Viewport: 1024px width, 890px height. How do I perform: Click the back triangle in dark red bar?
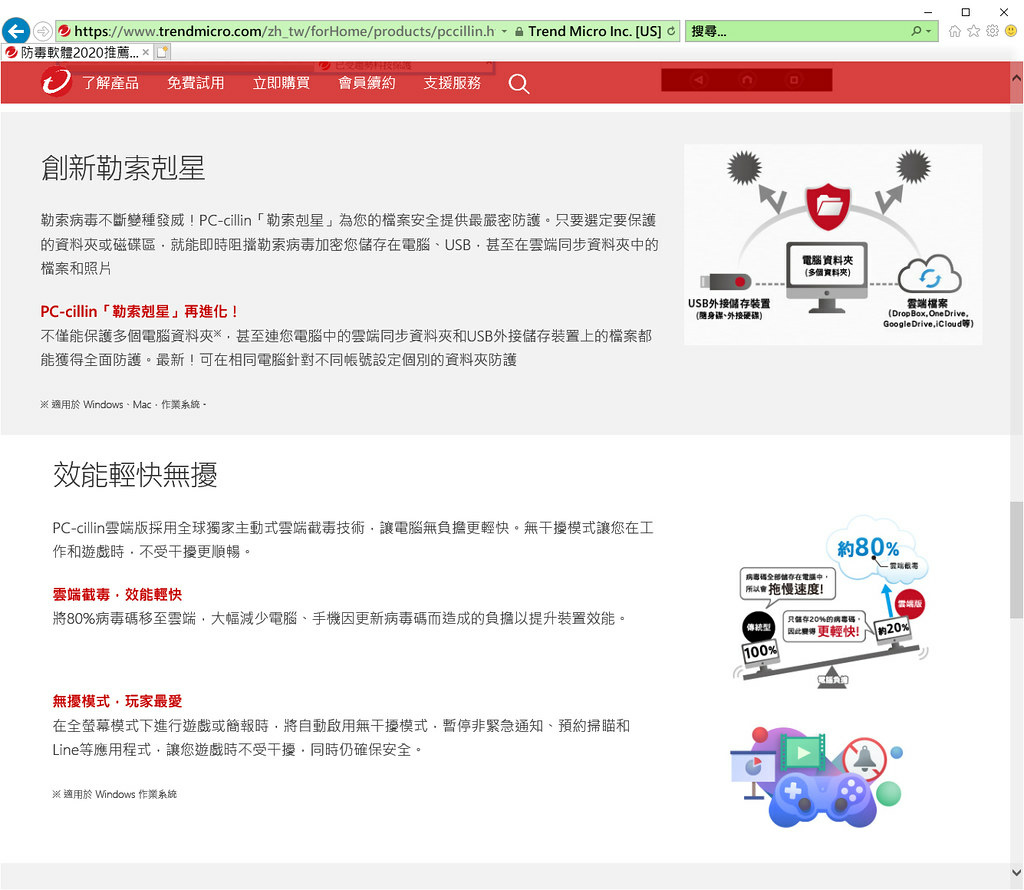tap(699, 80)
